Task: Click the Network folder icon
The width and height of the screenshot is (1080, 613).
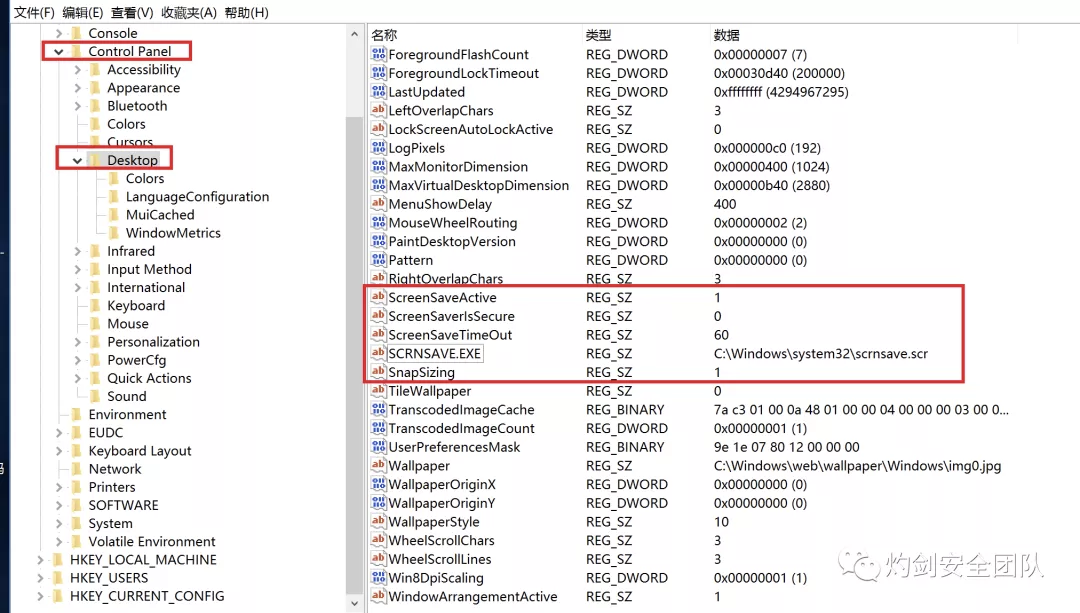Action: pyautogui.click(x=76, y=469)
